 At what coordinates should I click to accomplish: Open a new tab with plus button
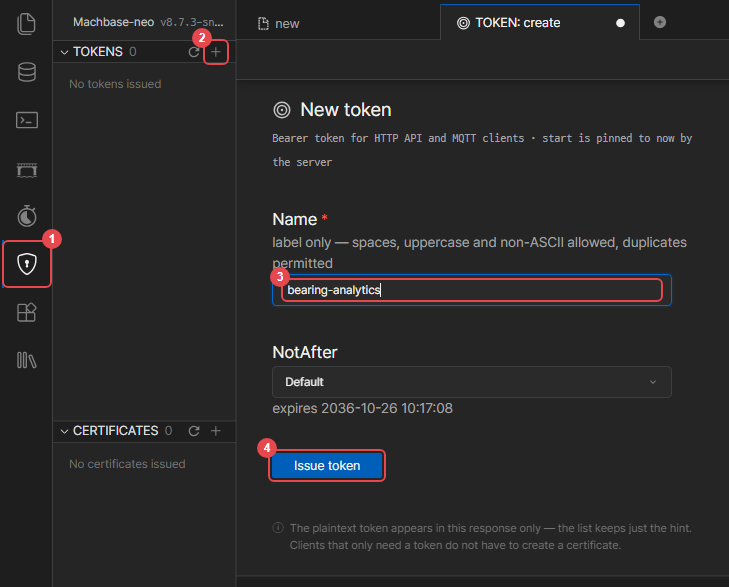(x=660, y=22)
